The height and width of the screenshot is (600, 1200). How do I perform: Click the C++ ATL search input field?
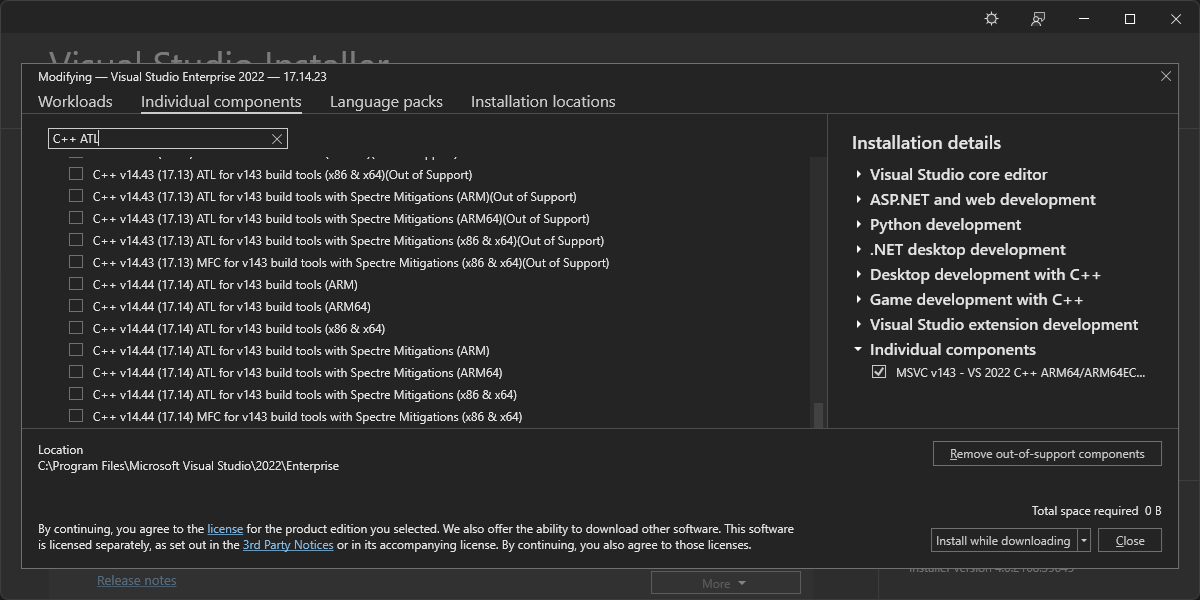coord(160,139)
